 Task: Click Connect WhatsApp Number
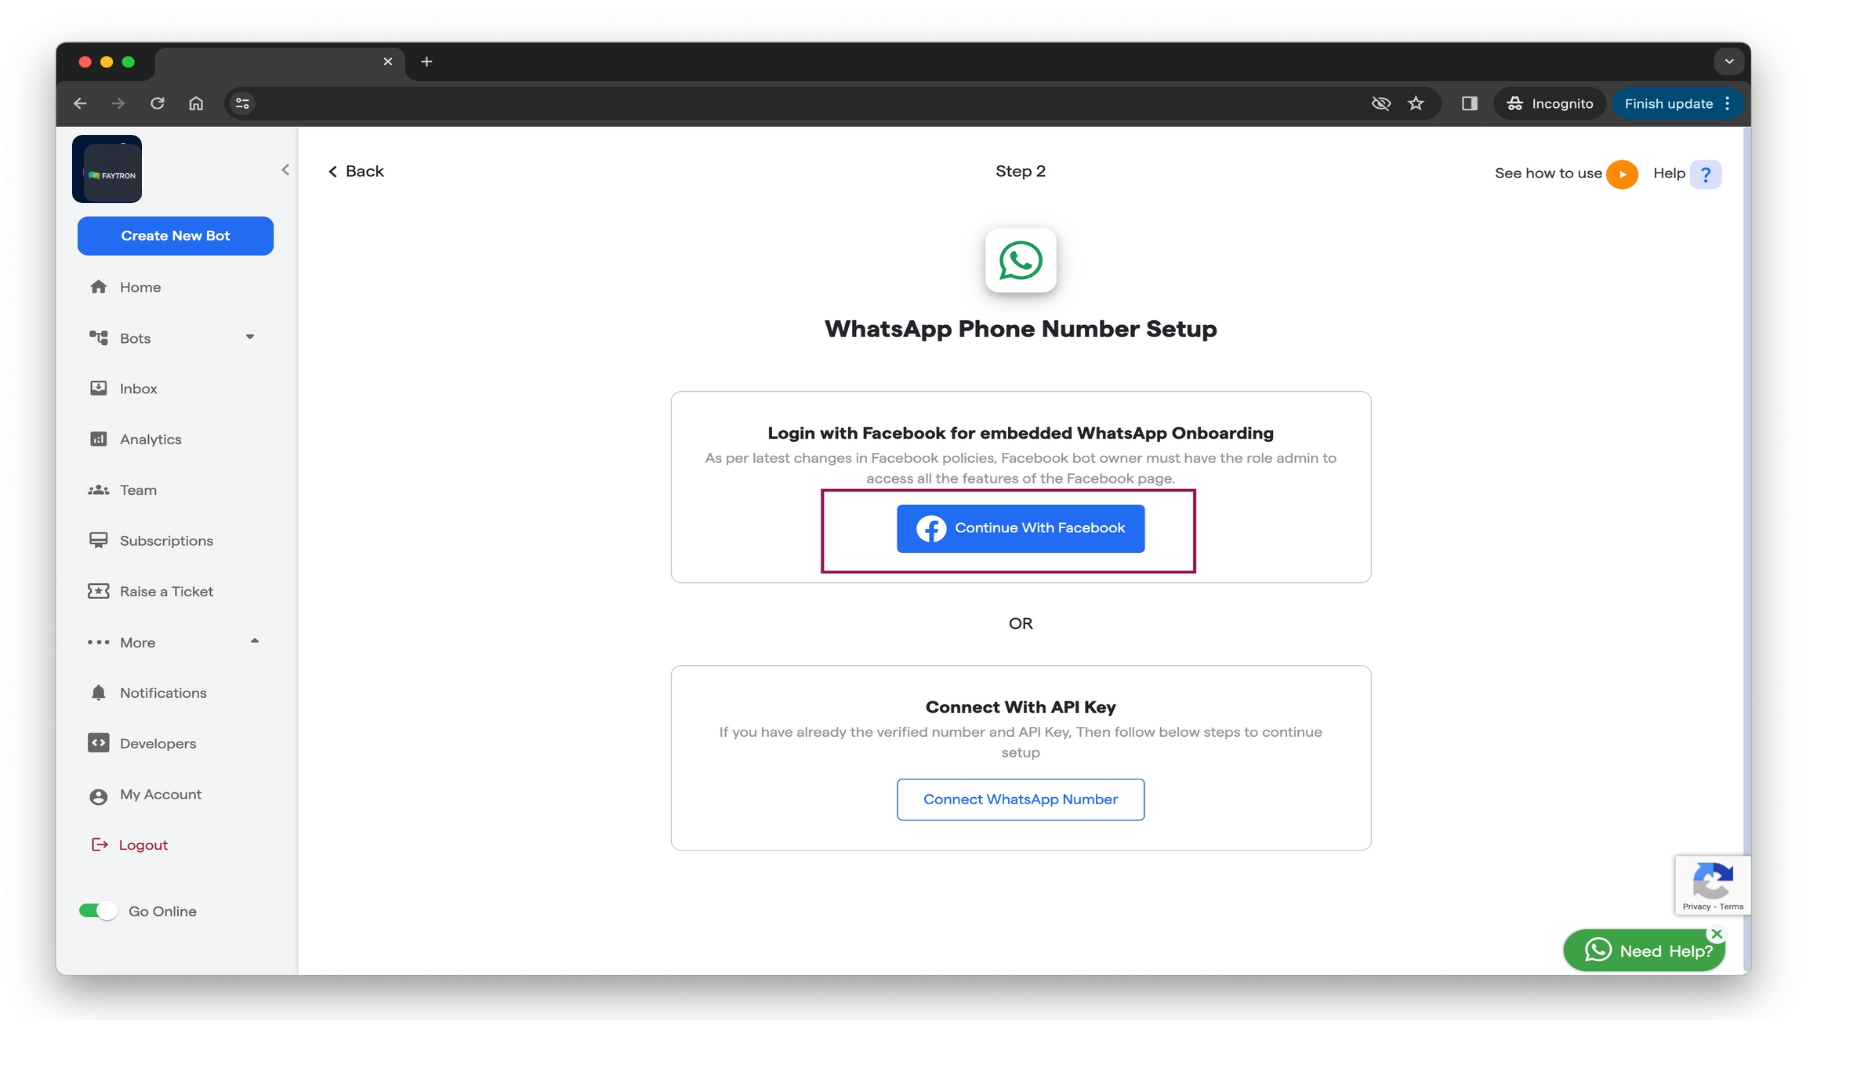[1020, 799]
